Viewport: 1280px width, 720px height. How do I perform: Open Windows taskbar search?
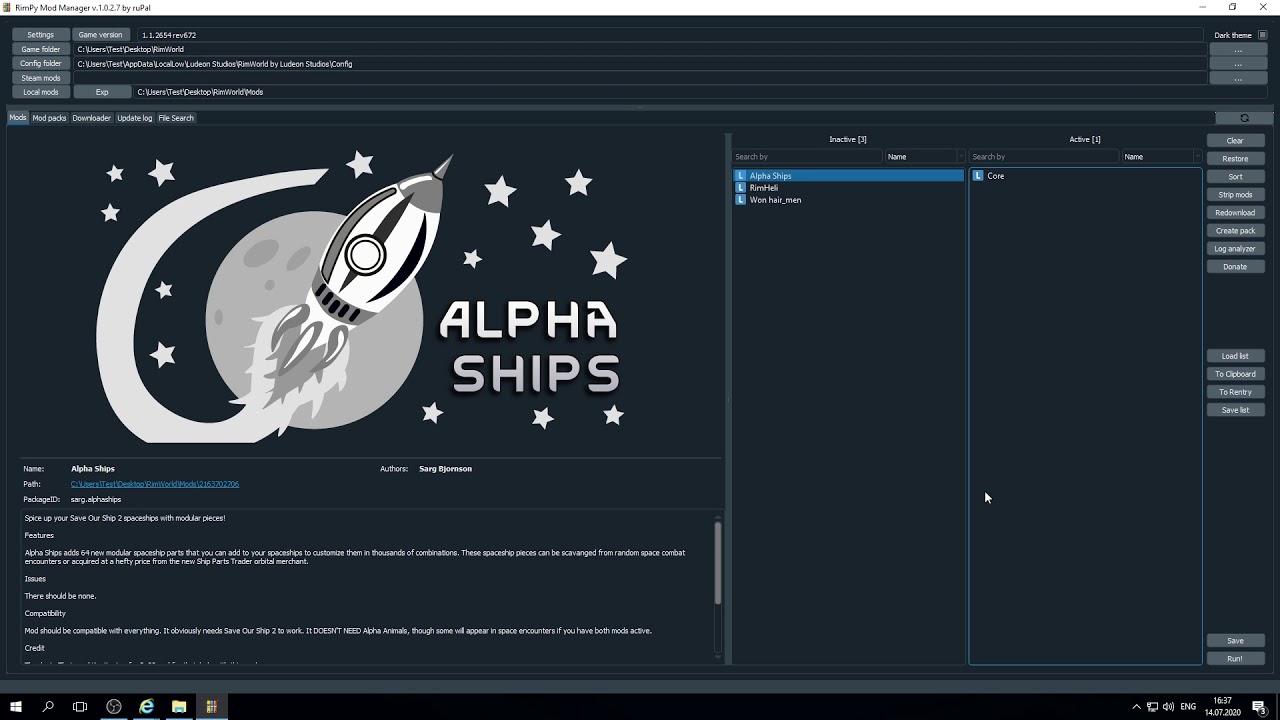coord(48,707)
